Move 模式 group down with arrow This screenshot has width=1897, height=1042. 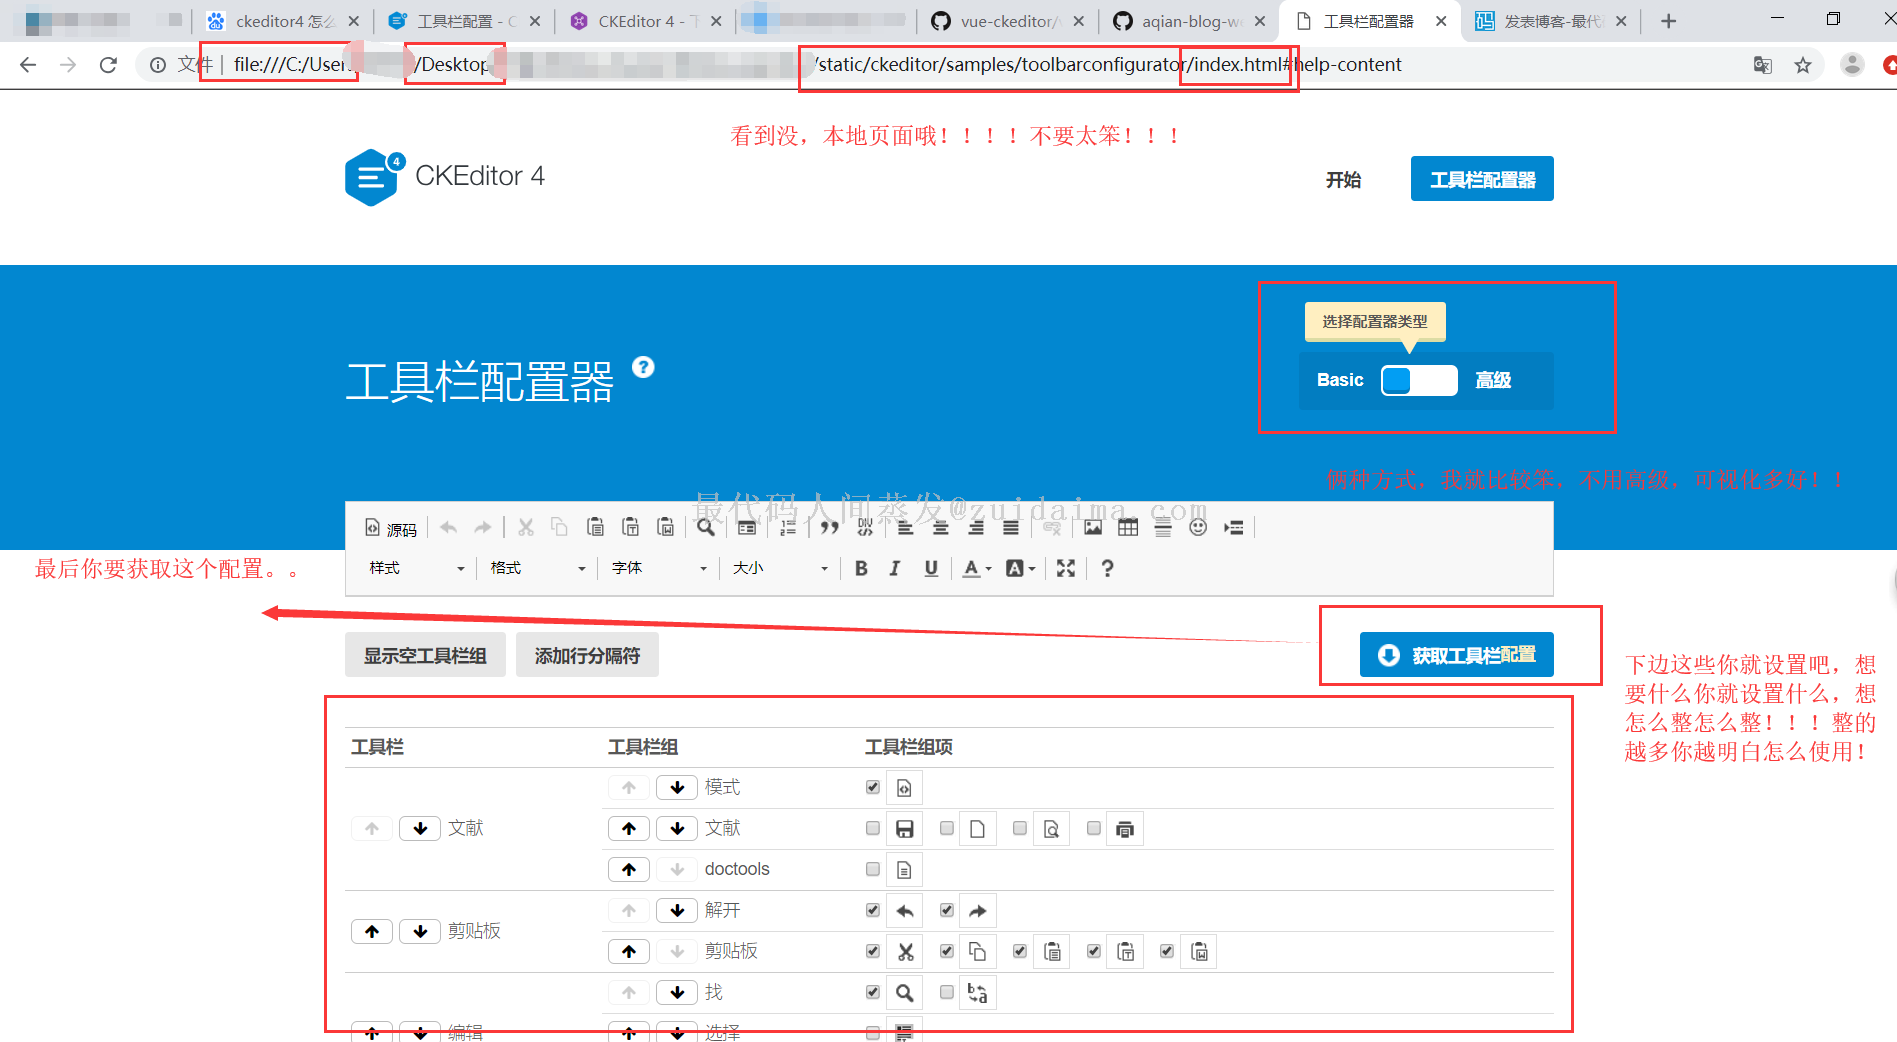click(x=677, y=787)
